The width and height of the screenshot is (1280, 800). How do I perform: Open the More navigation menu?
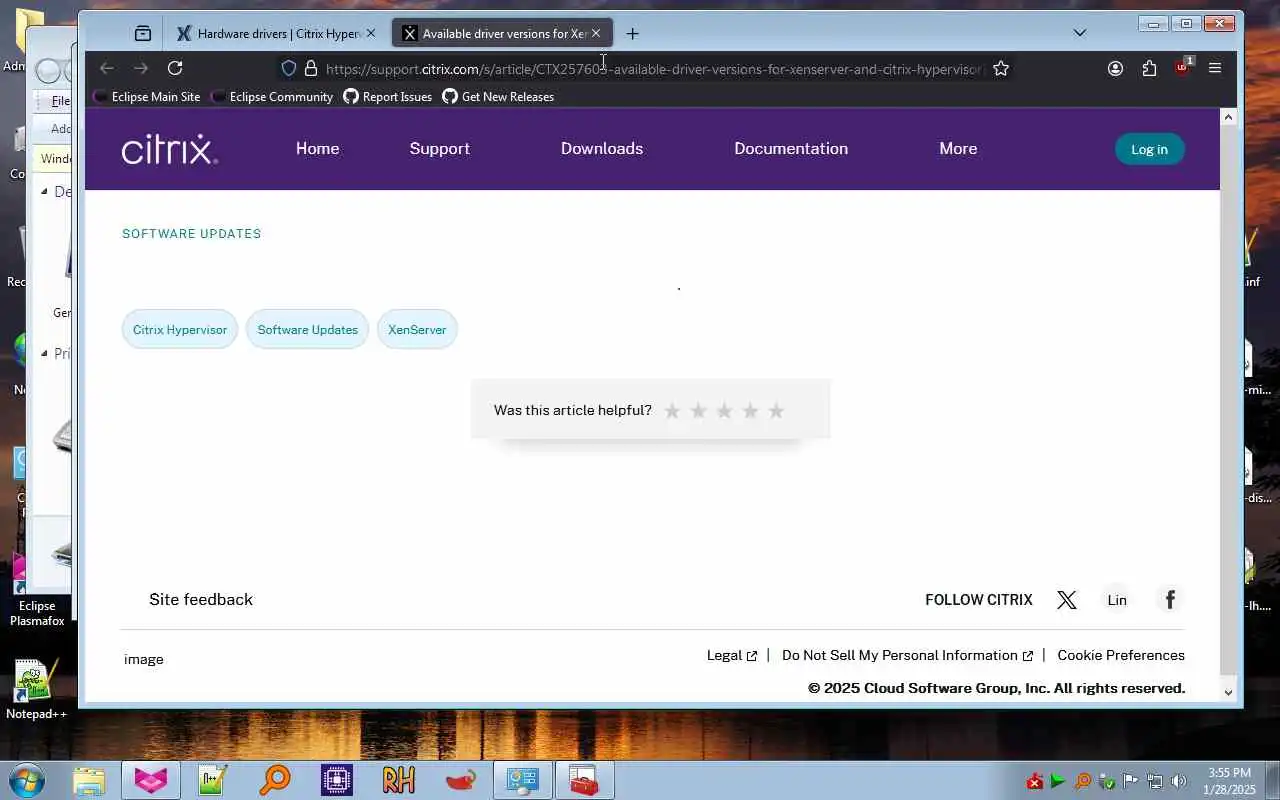pyautogui.click(x=958, y=148)
